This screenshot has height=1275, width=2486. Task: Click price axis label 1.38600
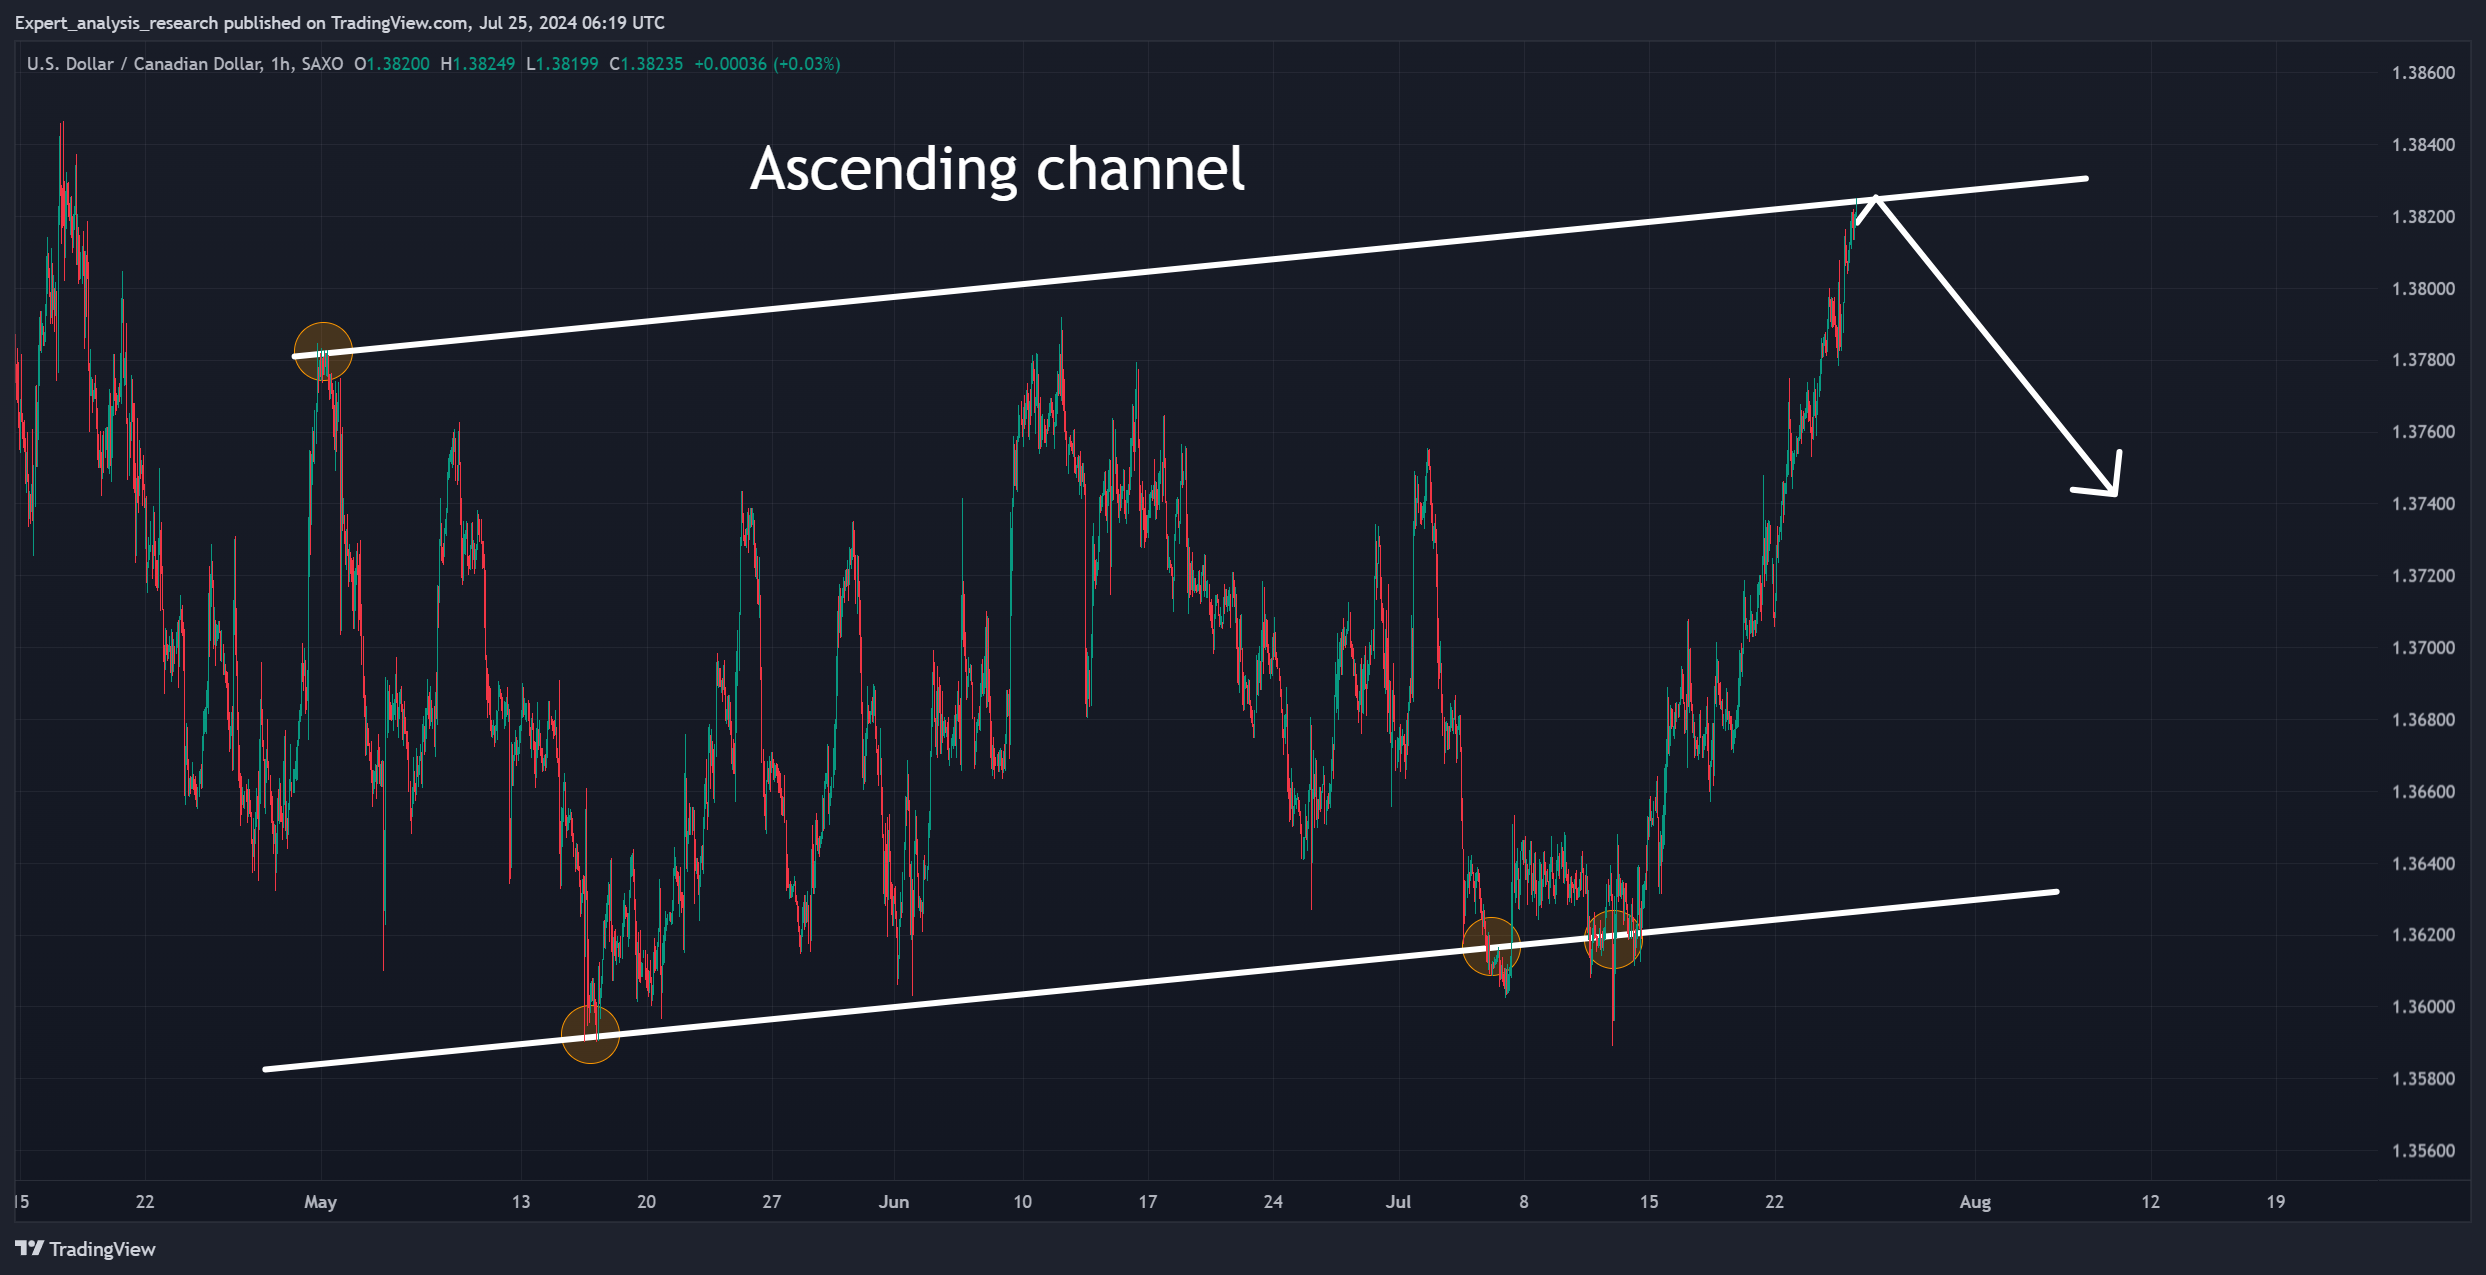tap(2423, 73)
